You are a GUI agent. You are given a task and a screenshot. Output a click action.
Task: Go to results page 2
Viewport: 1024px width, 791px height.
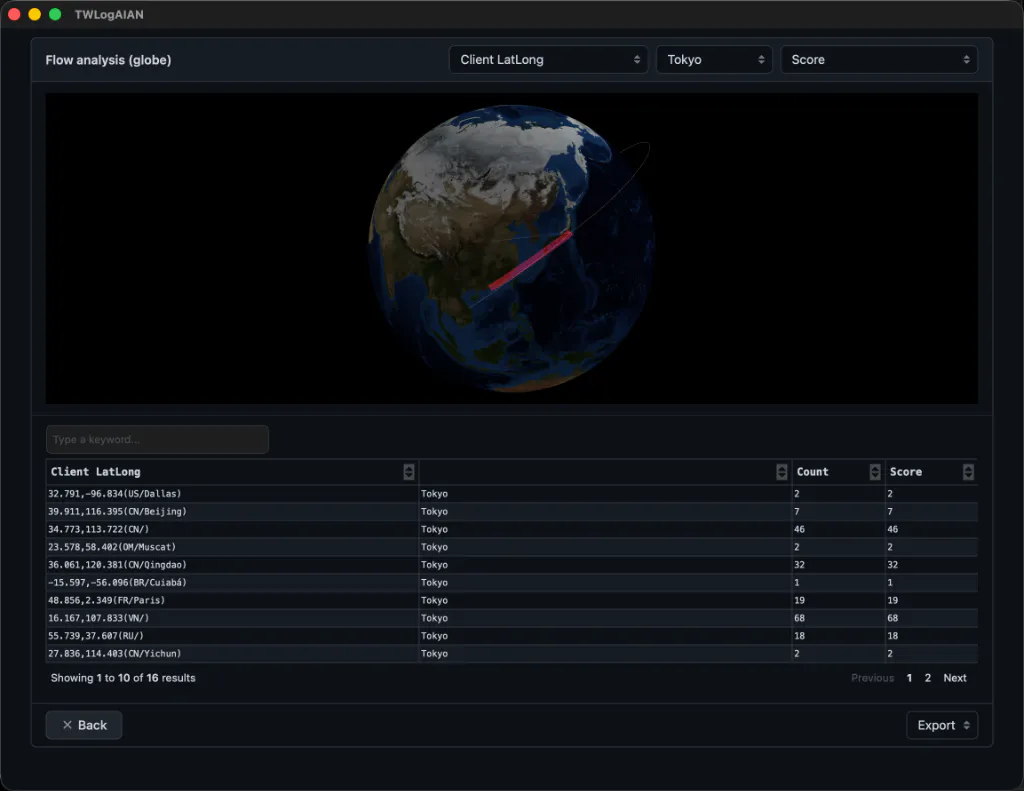[x=927, y=678]
